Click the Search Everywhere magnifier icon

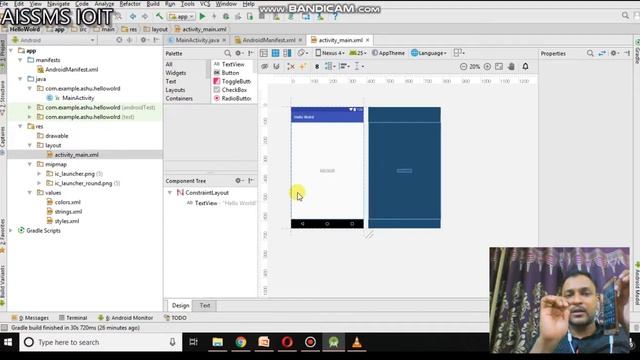pyautogui.click(x=625, y=15)
